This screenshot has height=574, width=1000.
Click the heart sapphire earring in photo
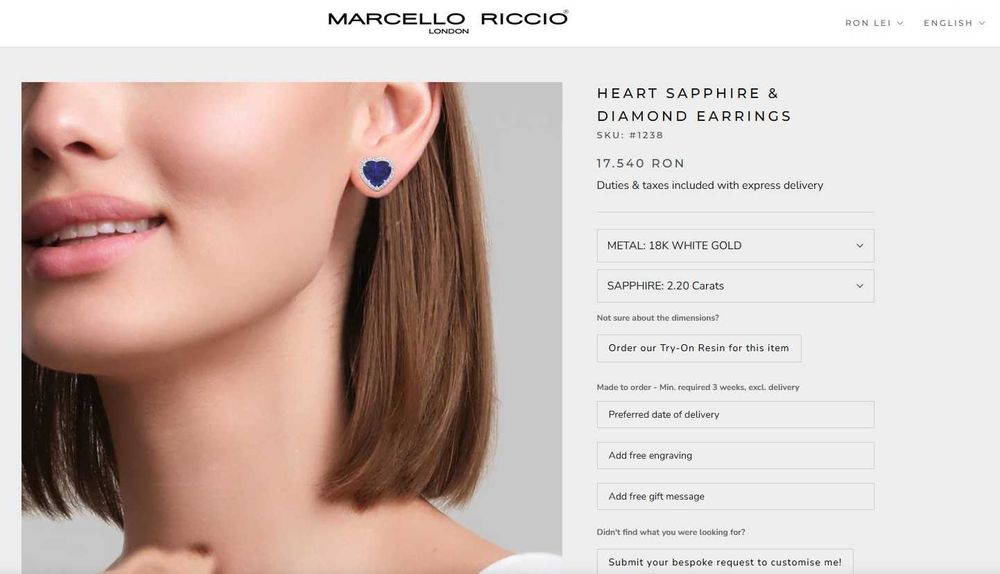[377, 173]
